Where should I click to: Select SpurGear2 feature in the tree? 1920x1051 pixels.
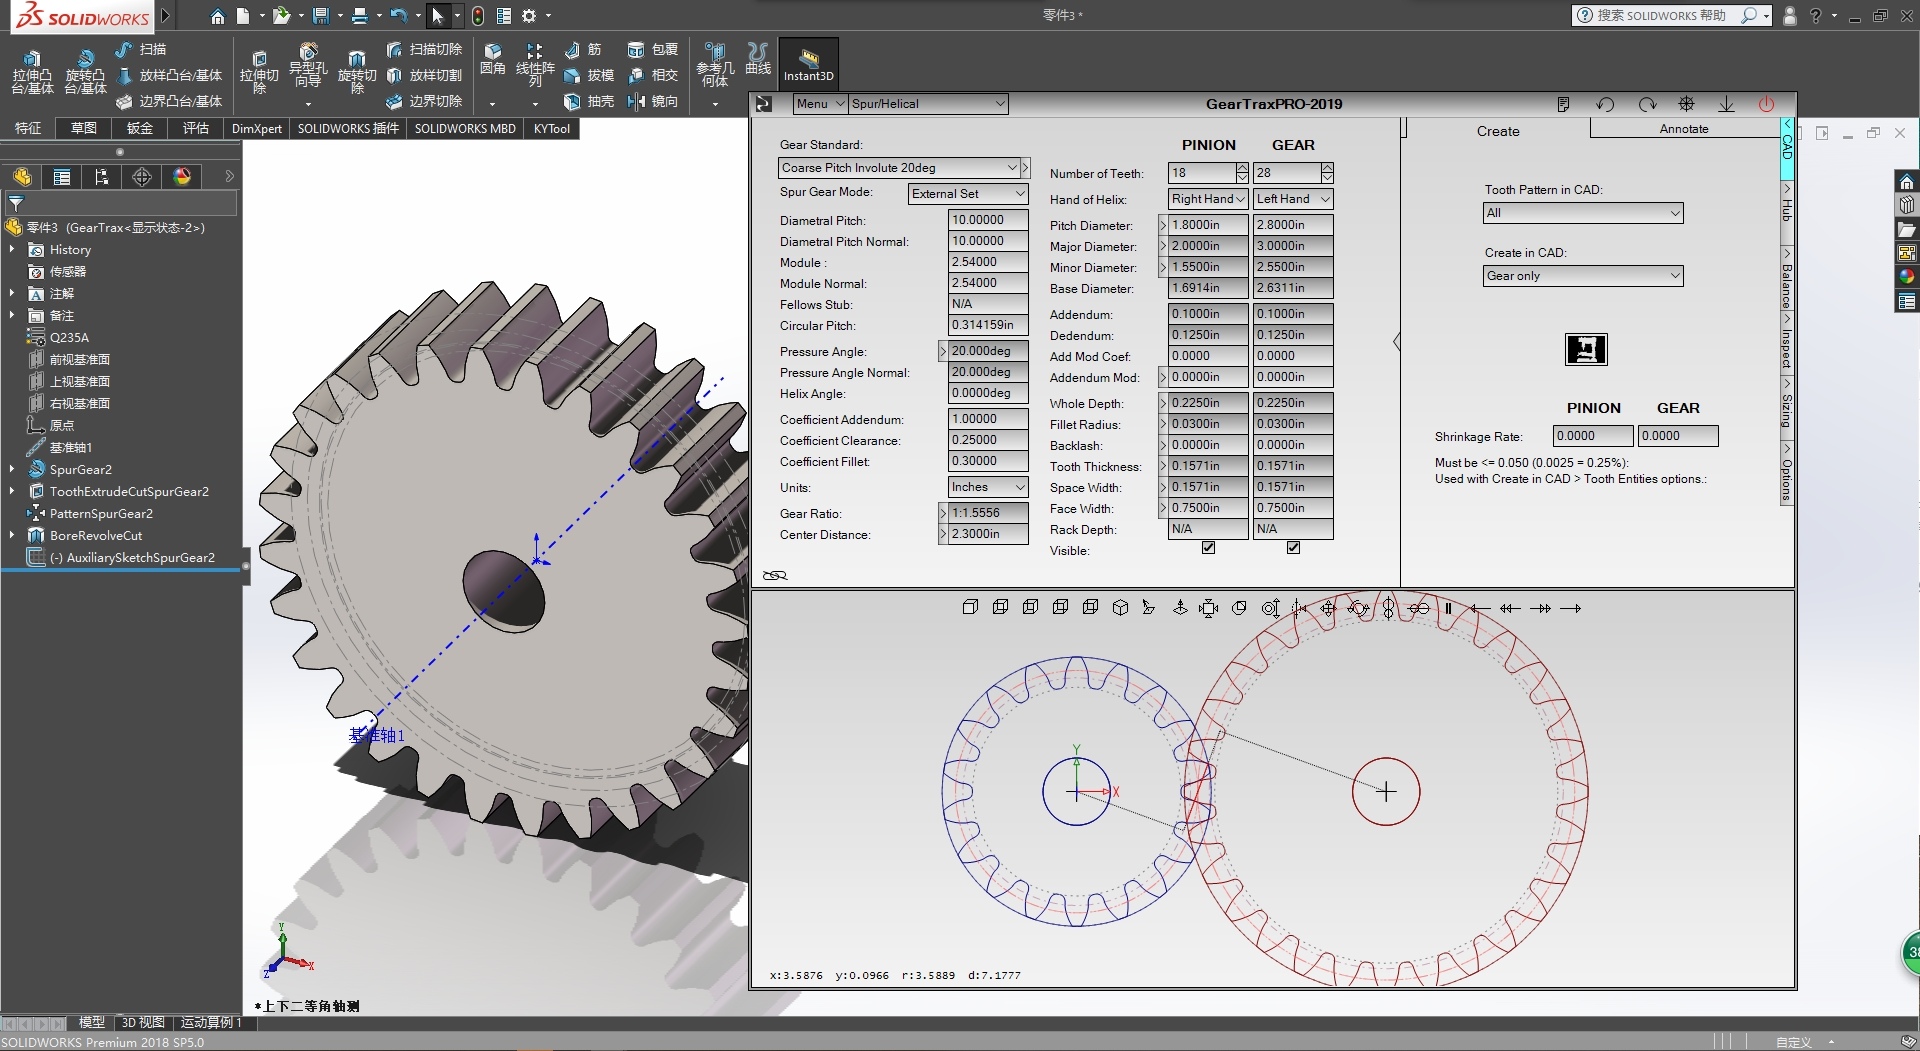(x=81, y=469)
